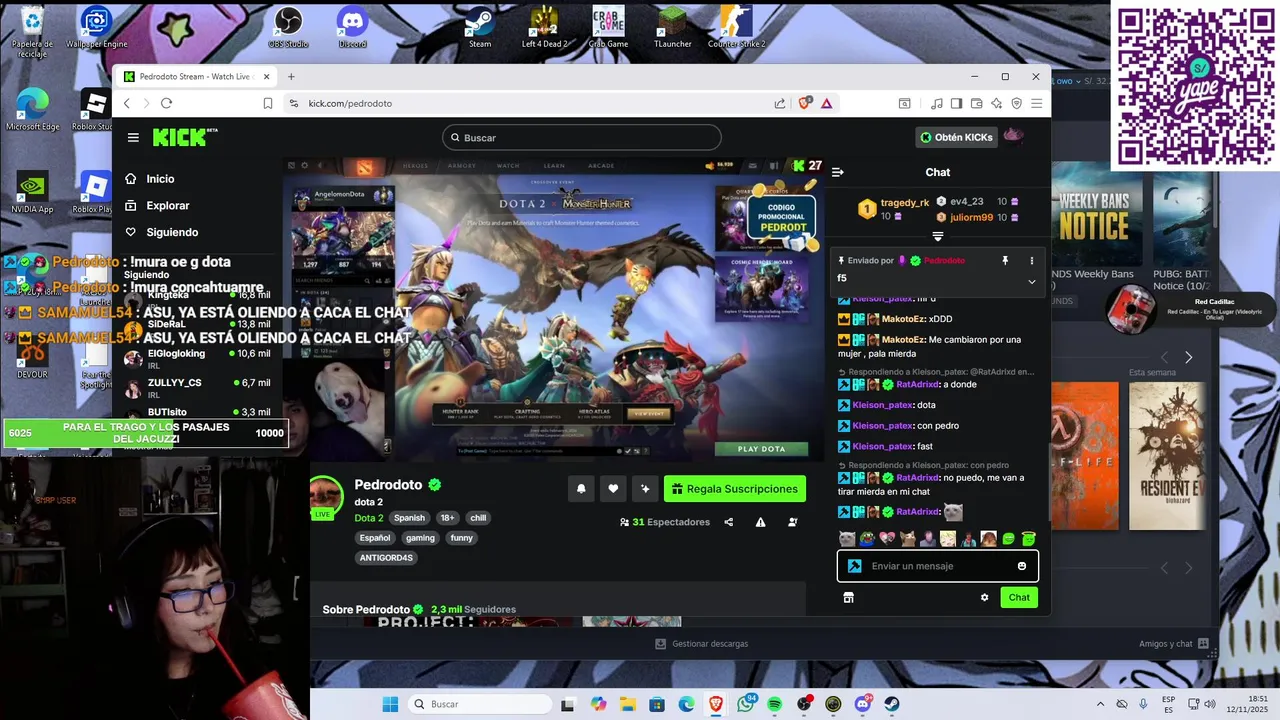Viewport: 1280px width, 720px height.
Task: Select the Spanish tag
Action: [409, 518]
